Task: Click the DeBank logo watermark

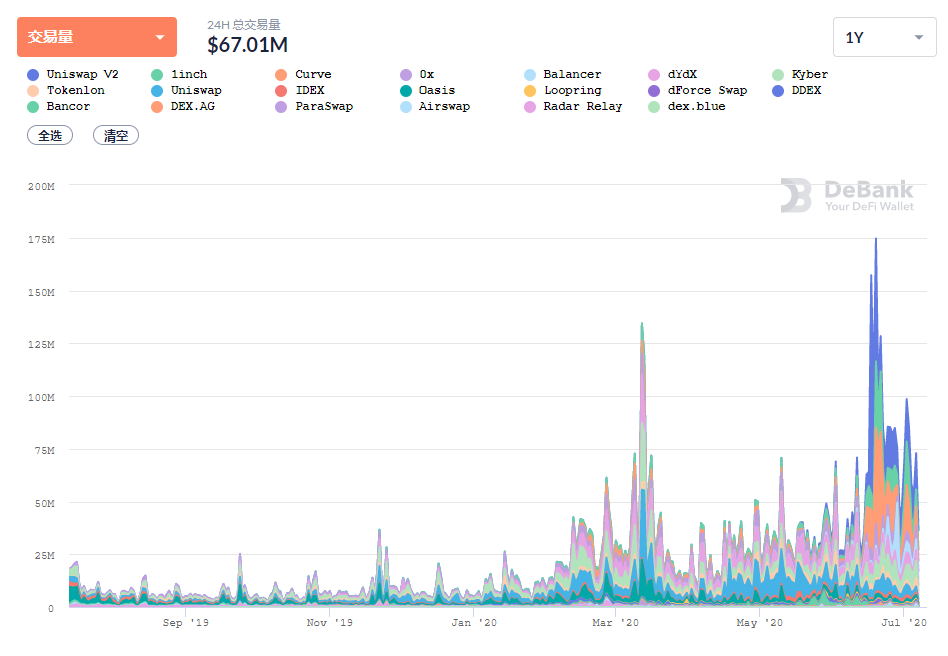Action: [847, 195]
